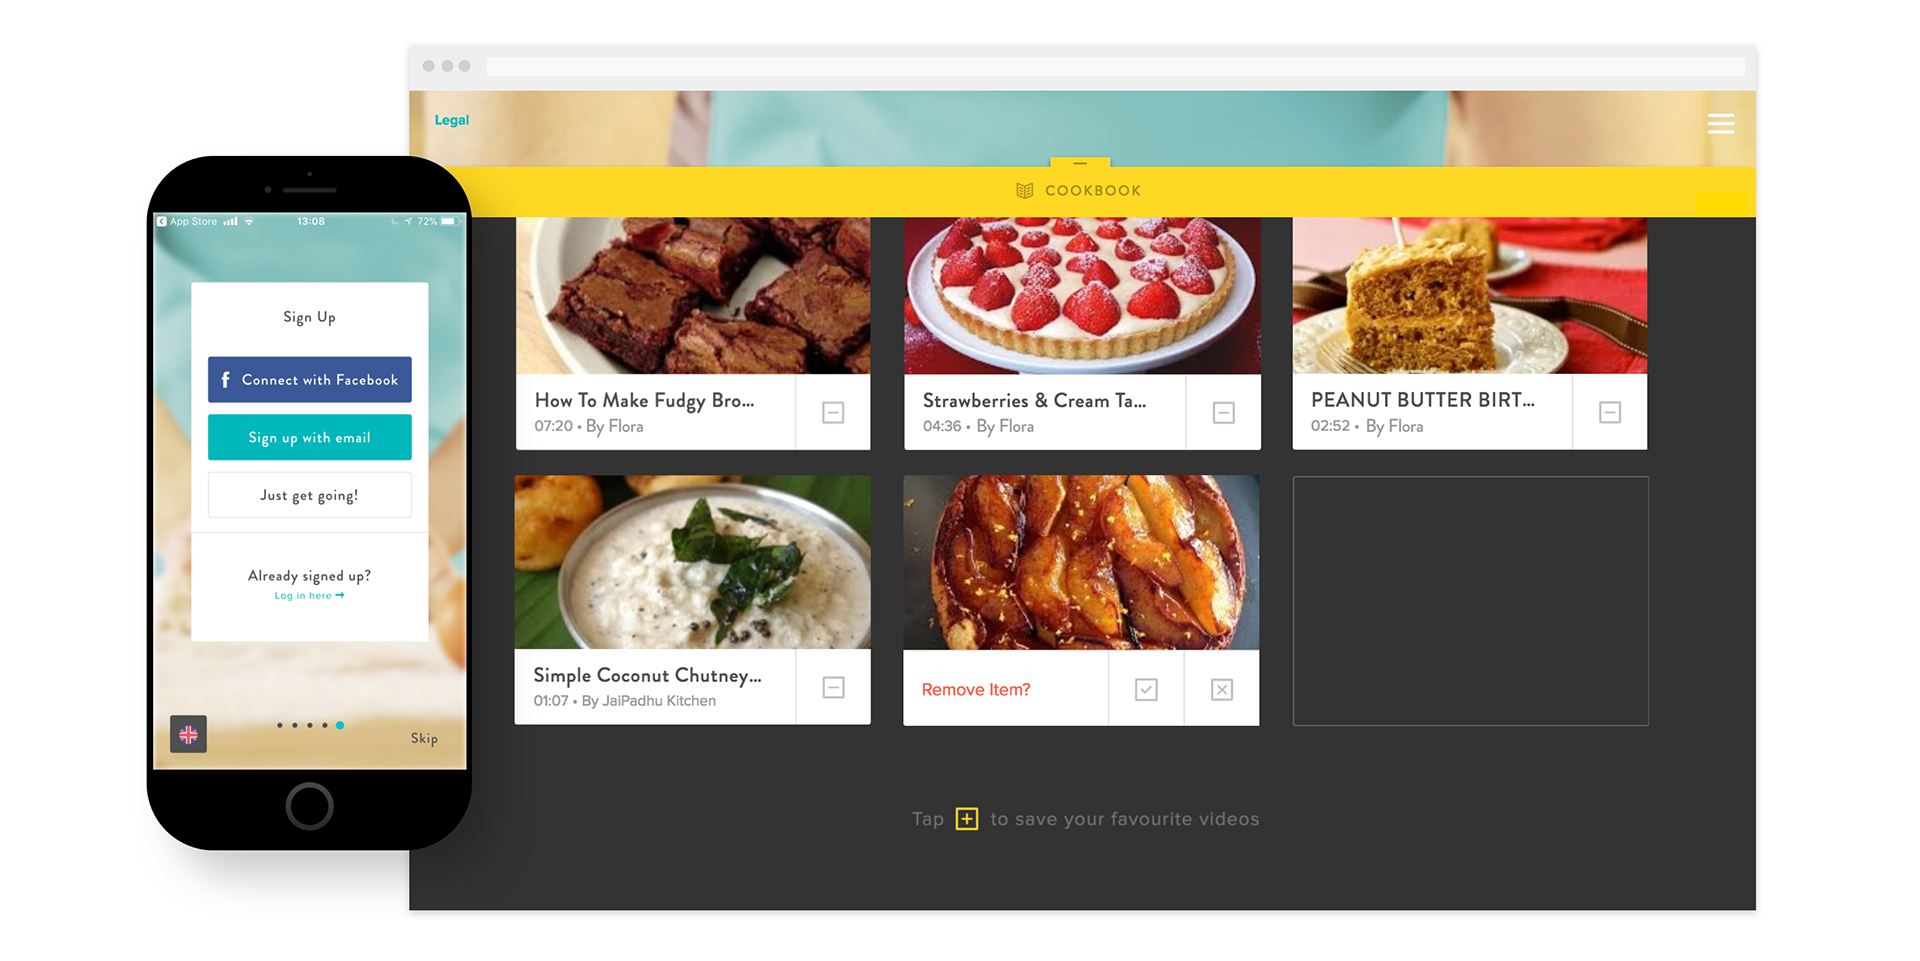Click the browser address bar
The height and width of the screenshot is (961, 1920).
pyautogui.click(x=1115, y=66)
